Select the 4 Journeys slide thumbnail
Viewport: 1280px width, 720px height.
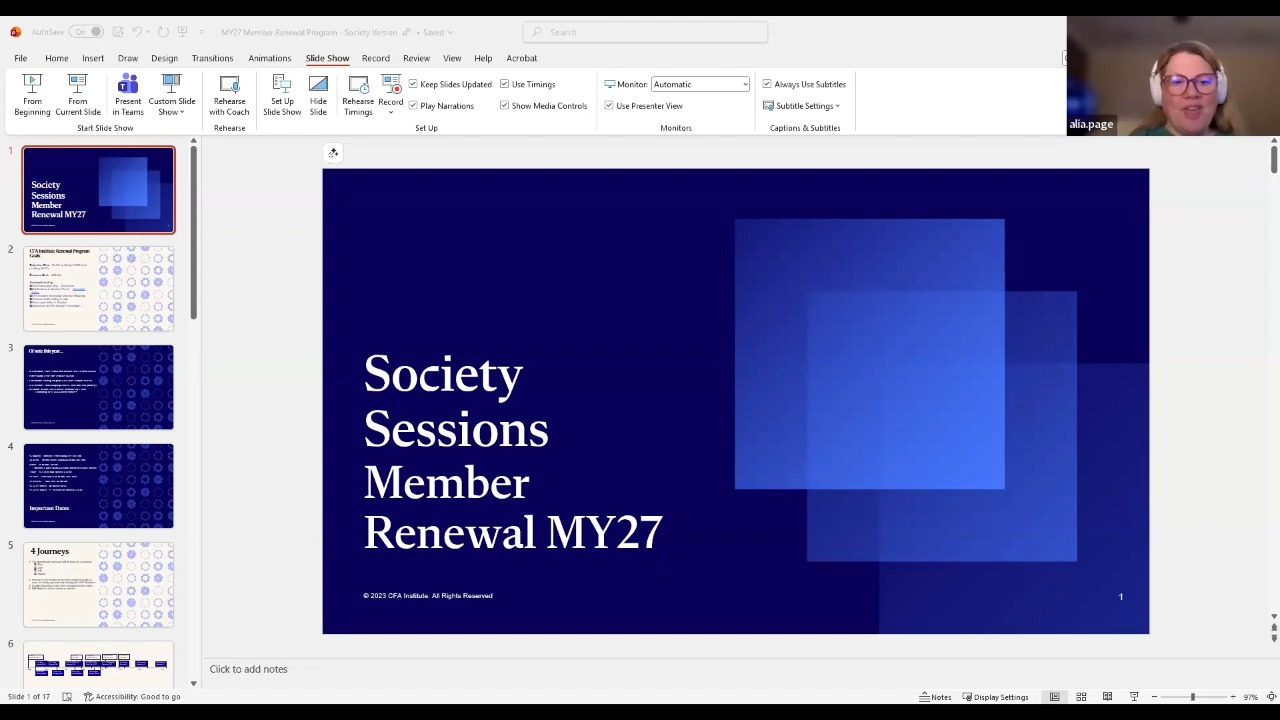[x=98, y=585]
